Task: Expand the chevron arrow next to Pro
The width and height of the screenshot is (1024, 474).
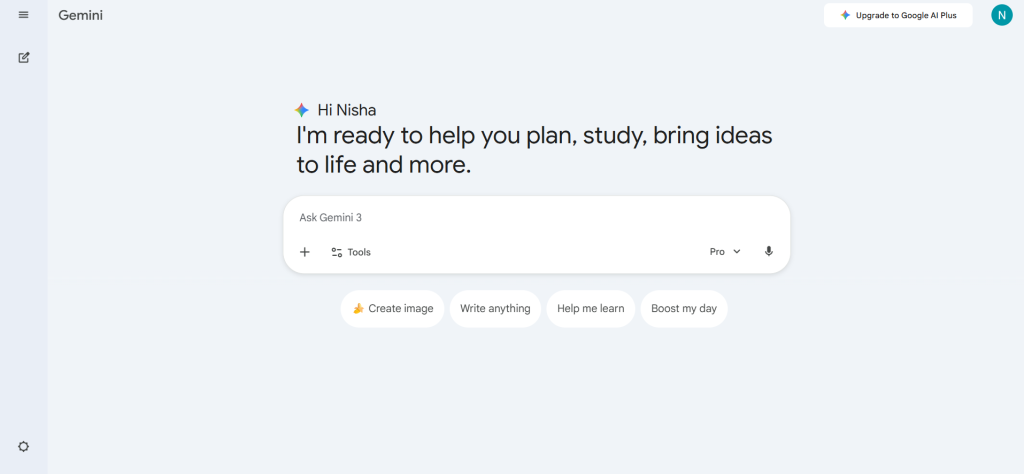Action: pyautogui.click(x=737, y=252)
